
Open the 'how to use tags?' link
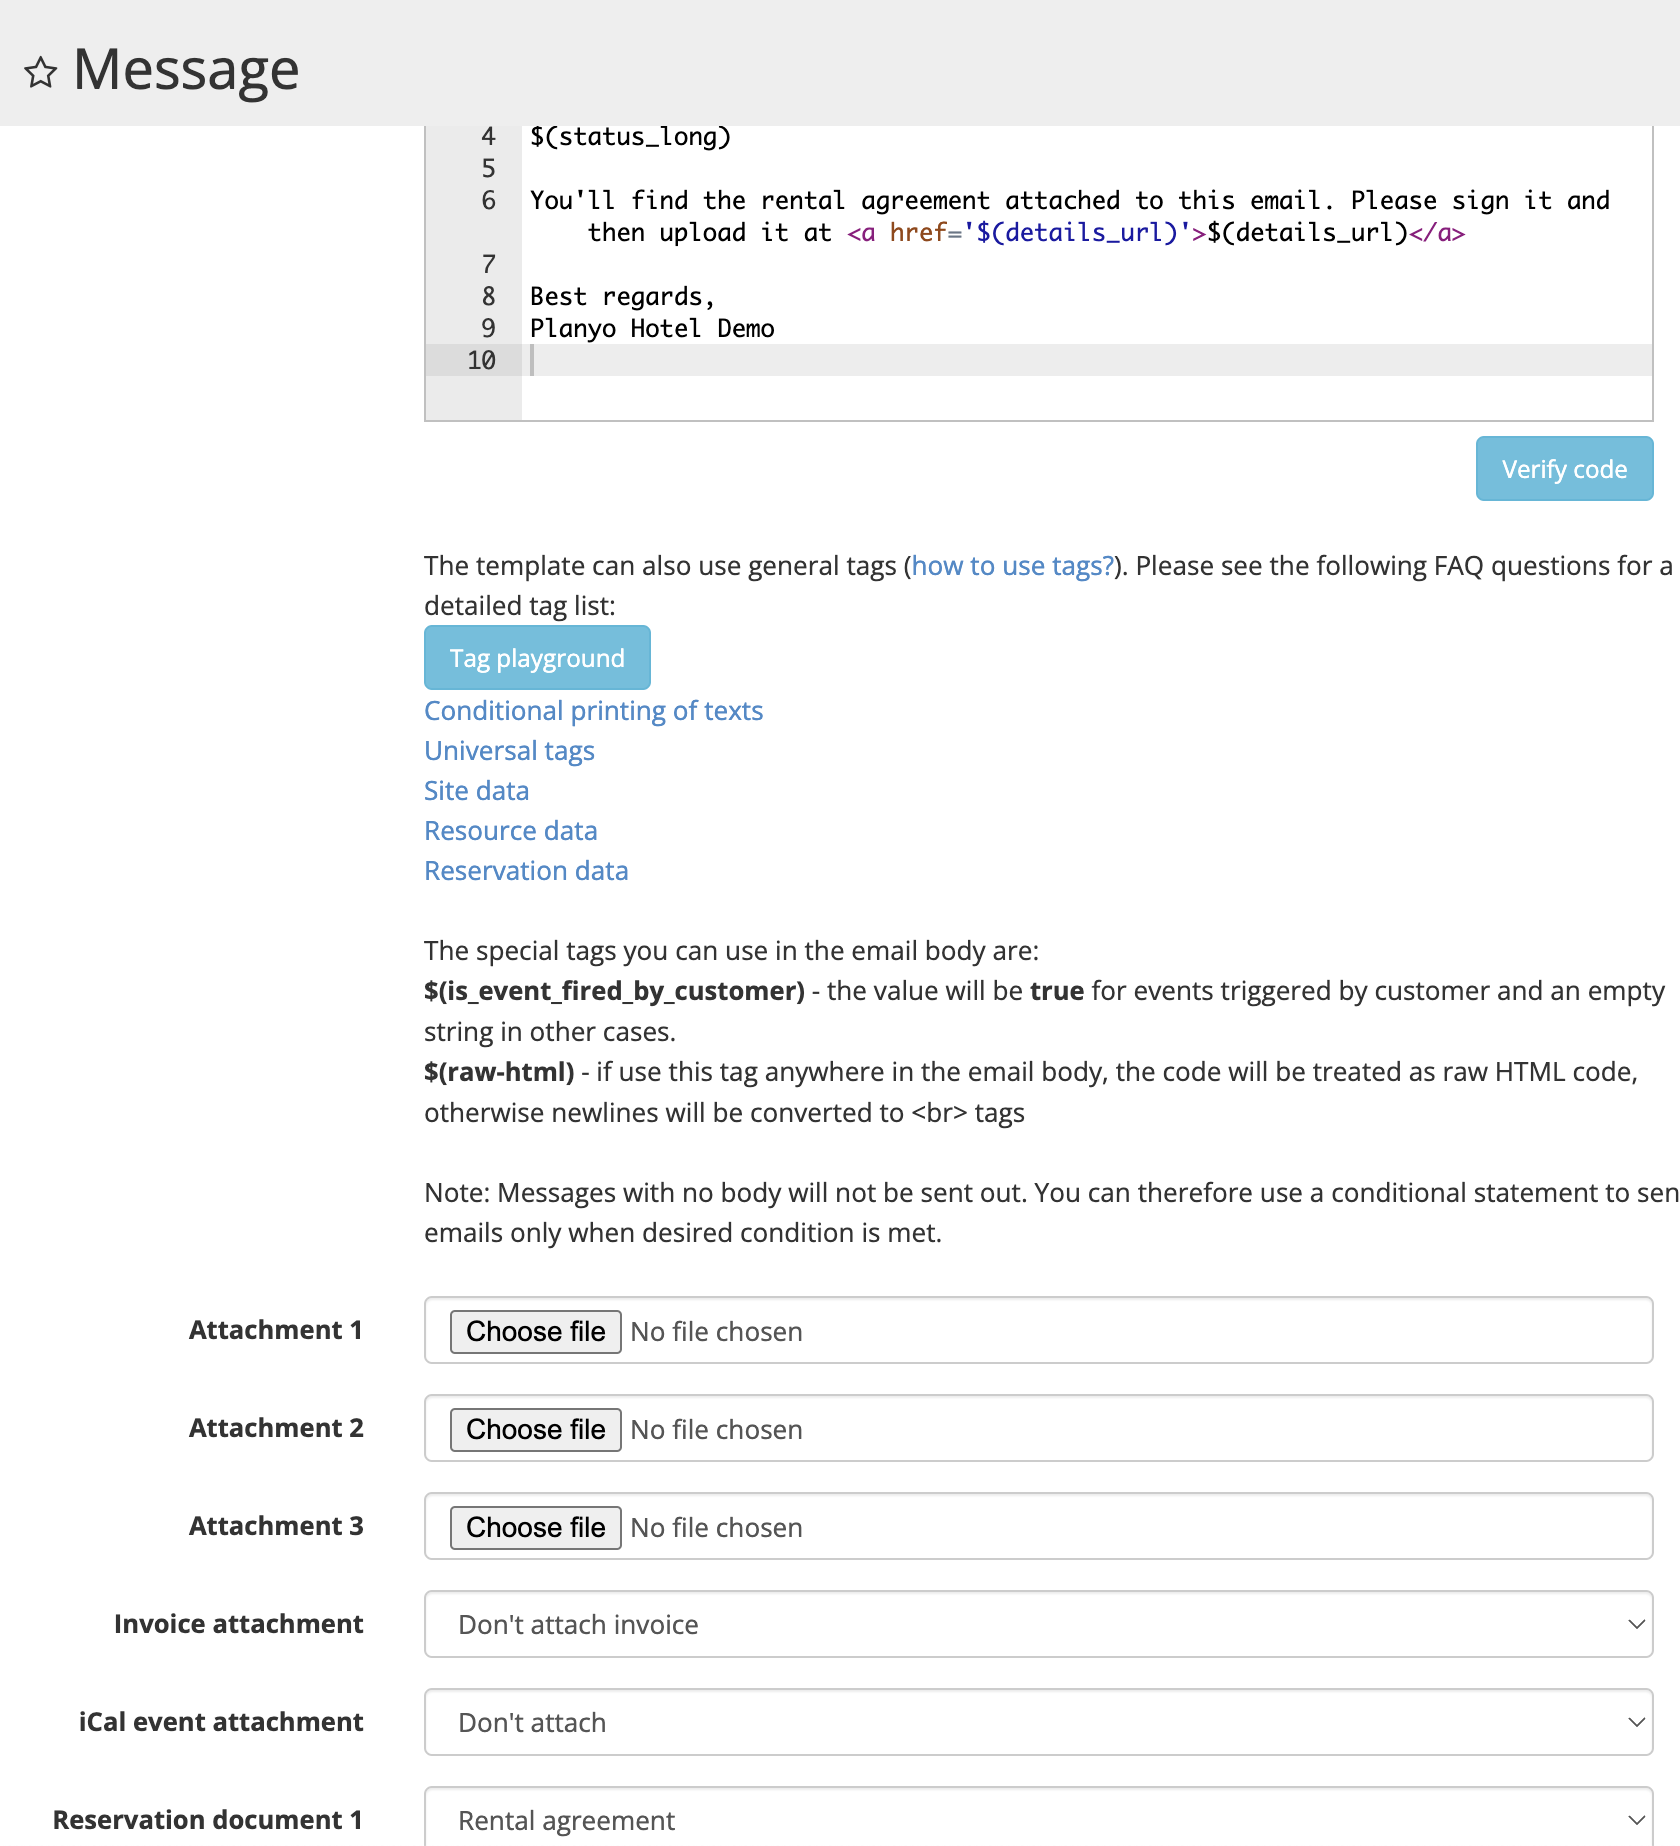coord(1012,566)
